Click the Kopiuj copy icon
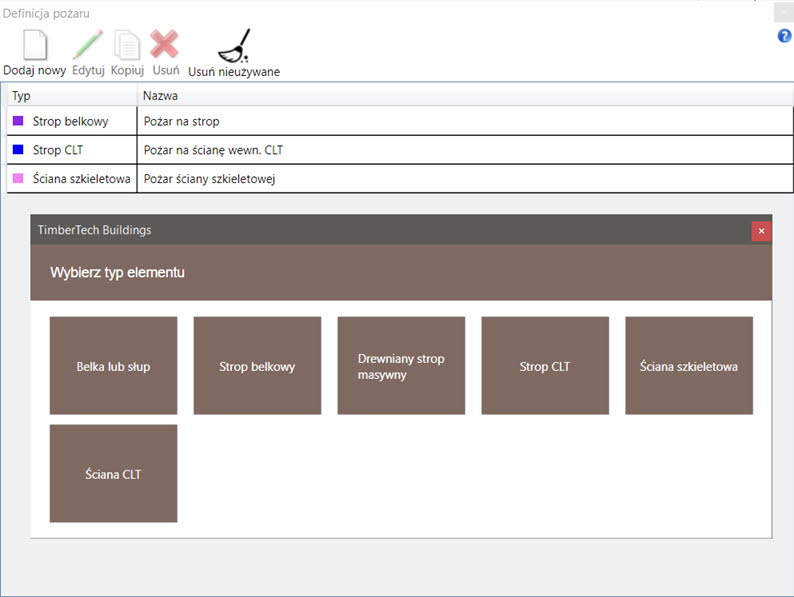 coord(127,46)
